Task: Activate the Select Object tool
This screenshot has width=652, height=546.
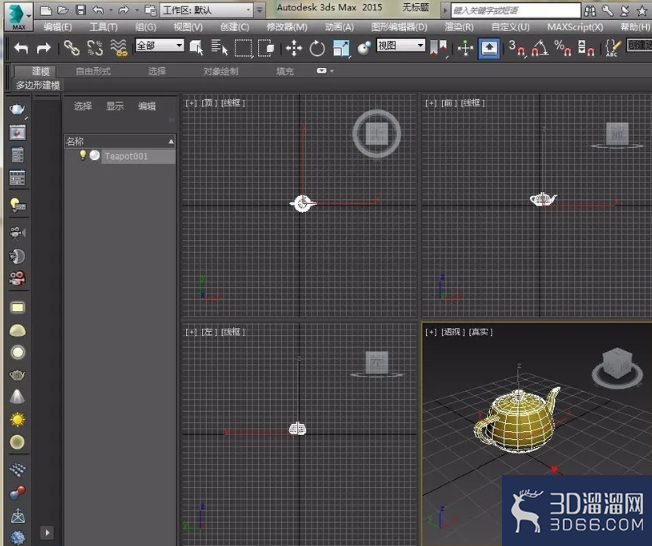Action: 196,48
